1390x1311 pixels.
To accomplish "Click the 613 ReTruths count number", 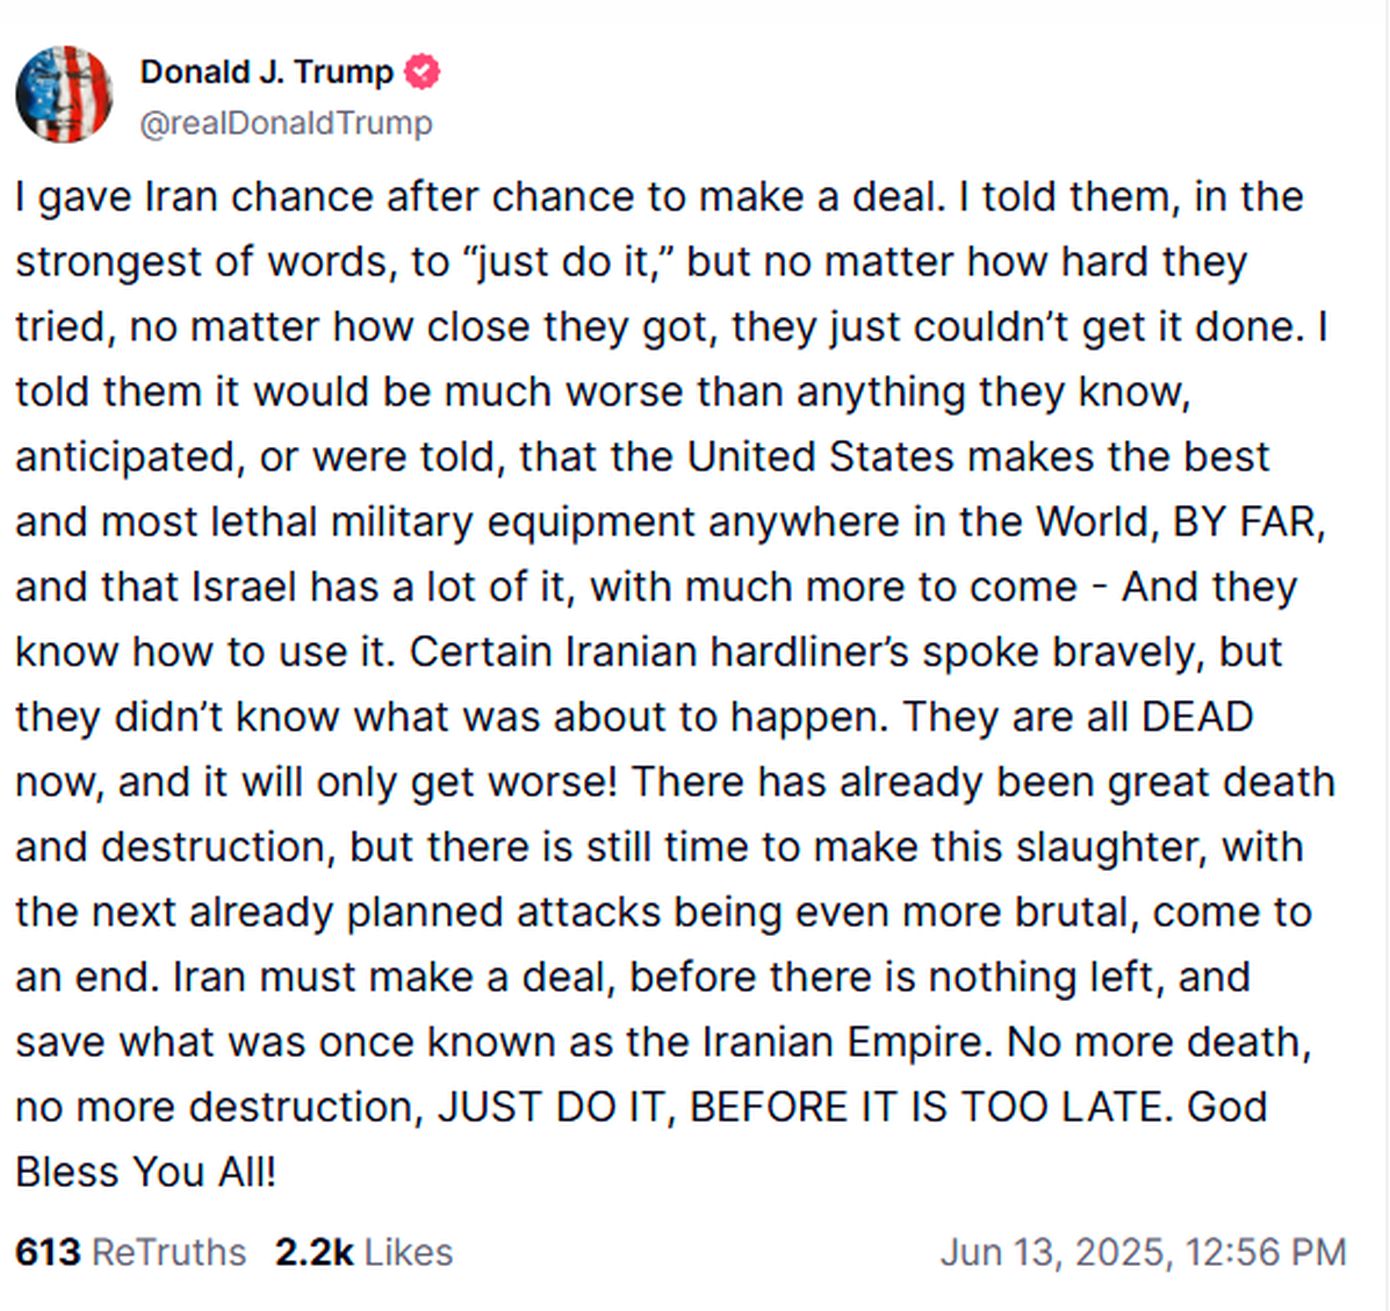I will [x=47, y=1252].
